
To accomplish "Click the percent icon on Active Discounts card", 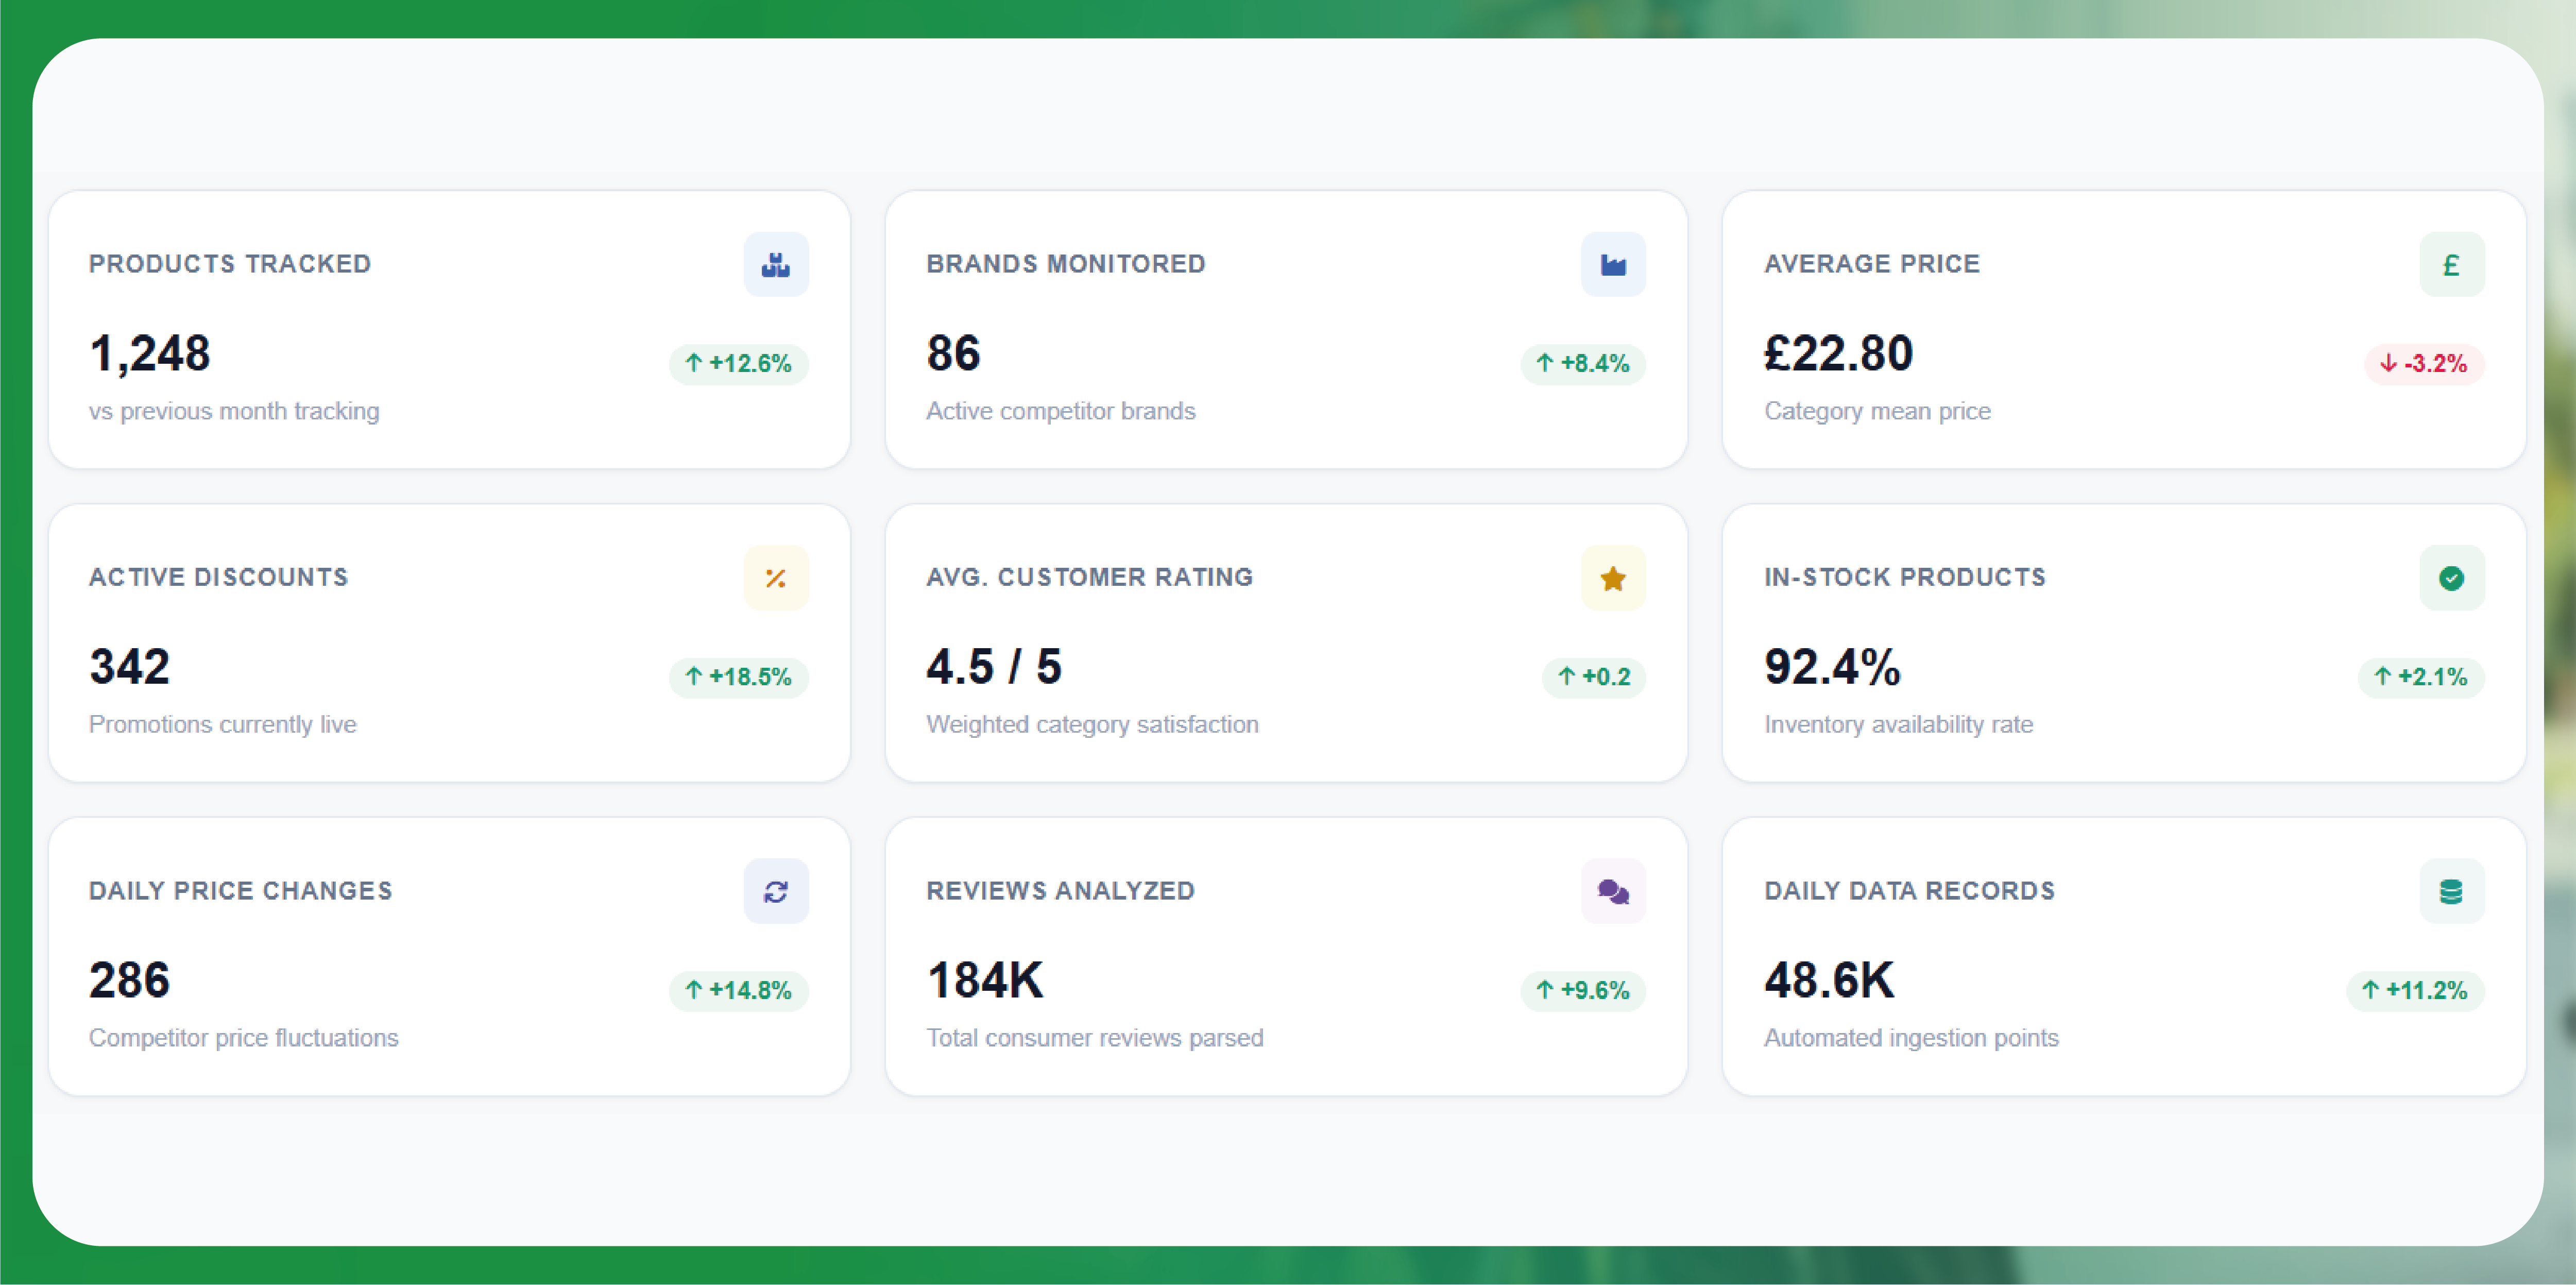I will [776, 578].
